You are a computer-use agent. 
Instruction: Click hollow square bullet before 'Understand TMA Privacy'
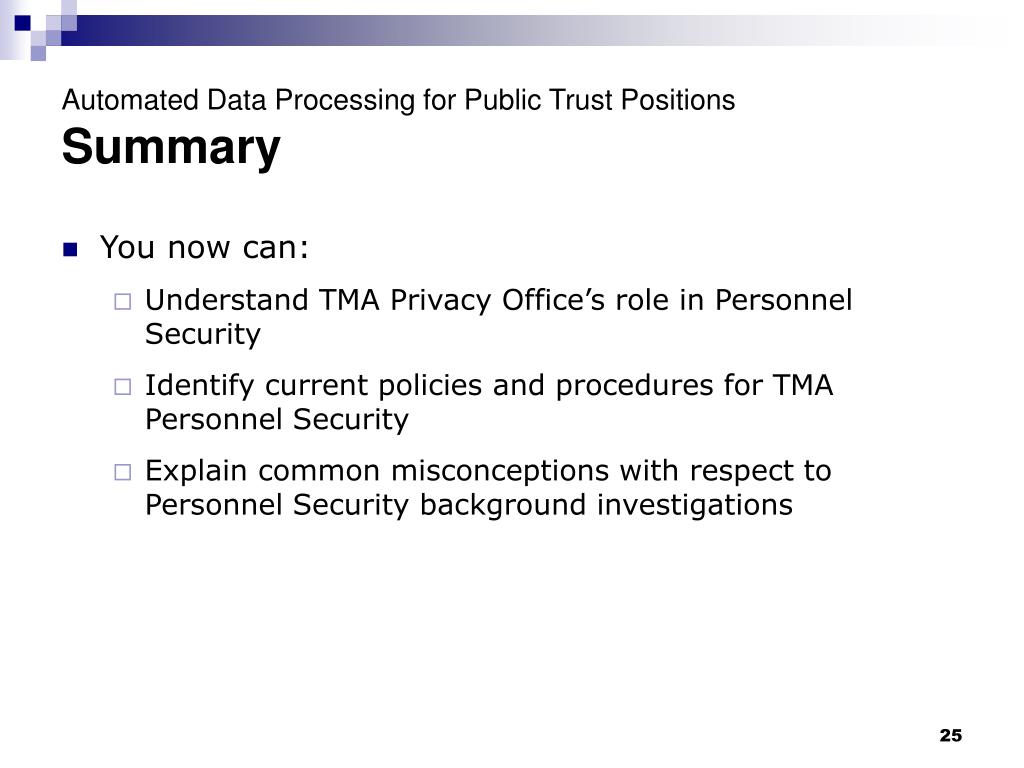point(123,302)
